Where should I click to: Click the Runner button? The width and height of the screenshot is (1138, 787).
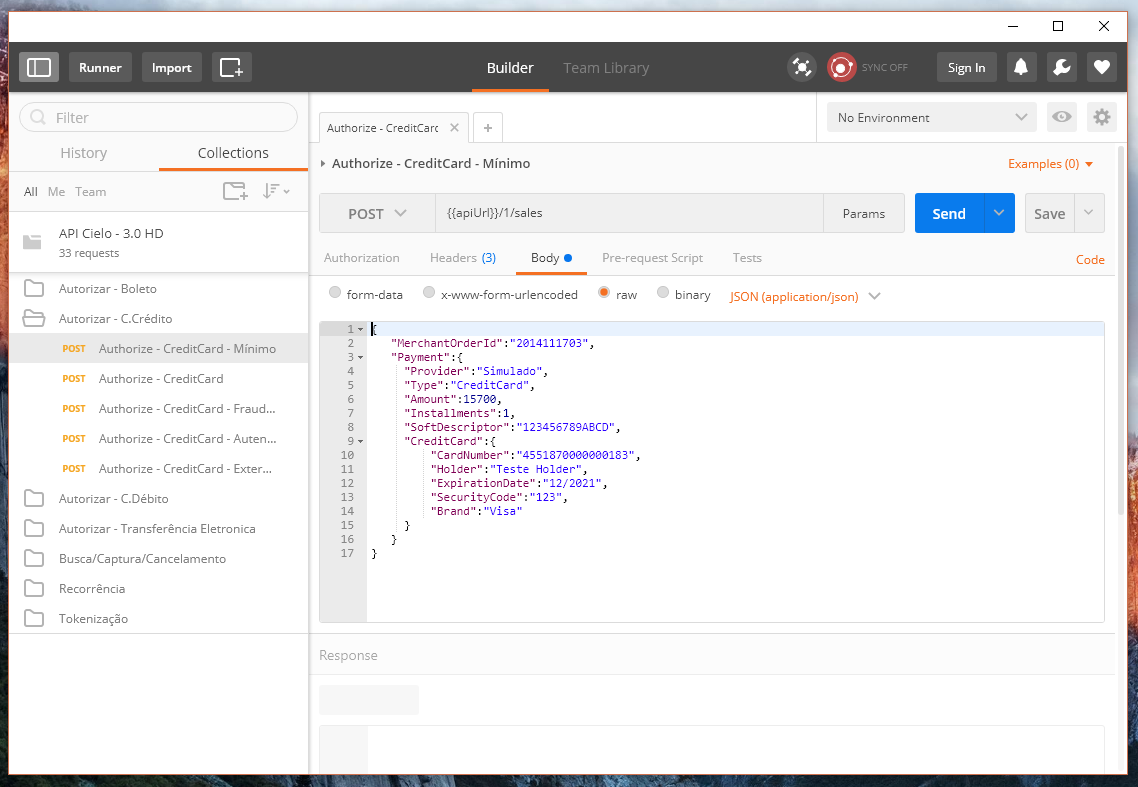(x=100, y=68)
